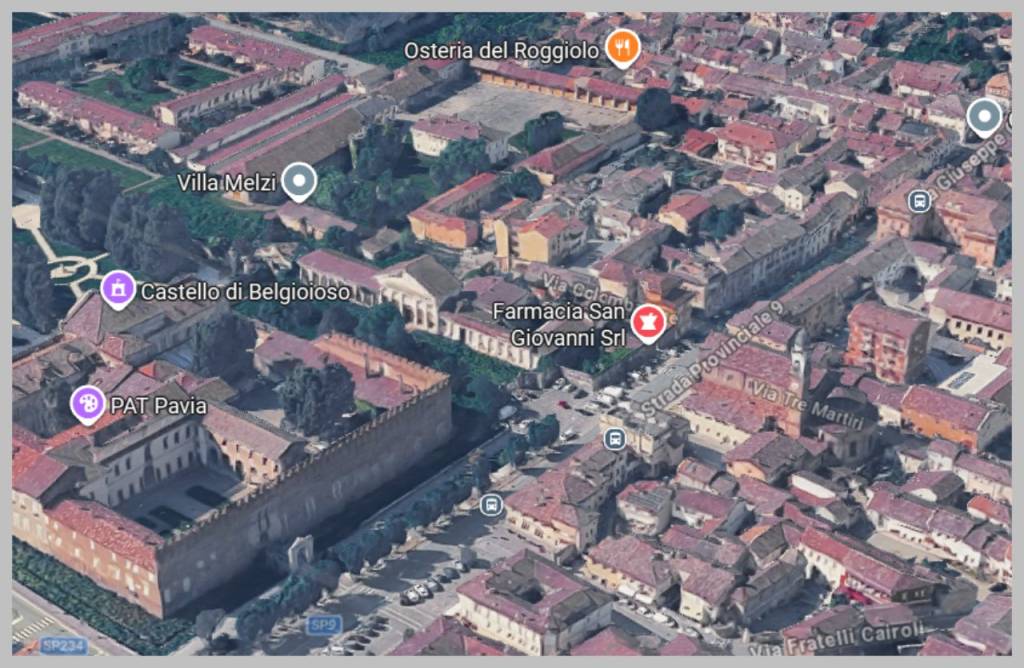Image resolution: width=1024 pixels, height=668 pixels.
Task: Click the Castello di Belgioioso name text
Action: (247, 292)
